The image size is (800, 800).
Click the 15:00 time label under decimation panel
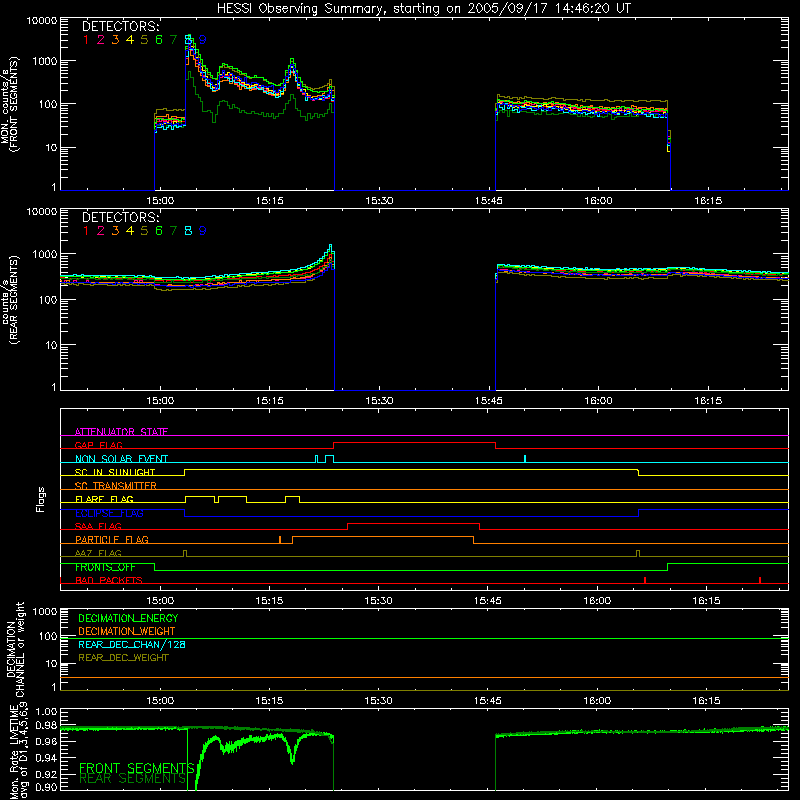(x=160, y=701)
